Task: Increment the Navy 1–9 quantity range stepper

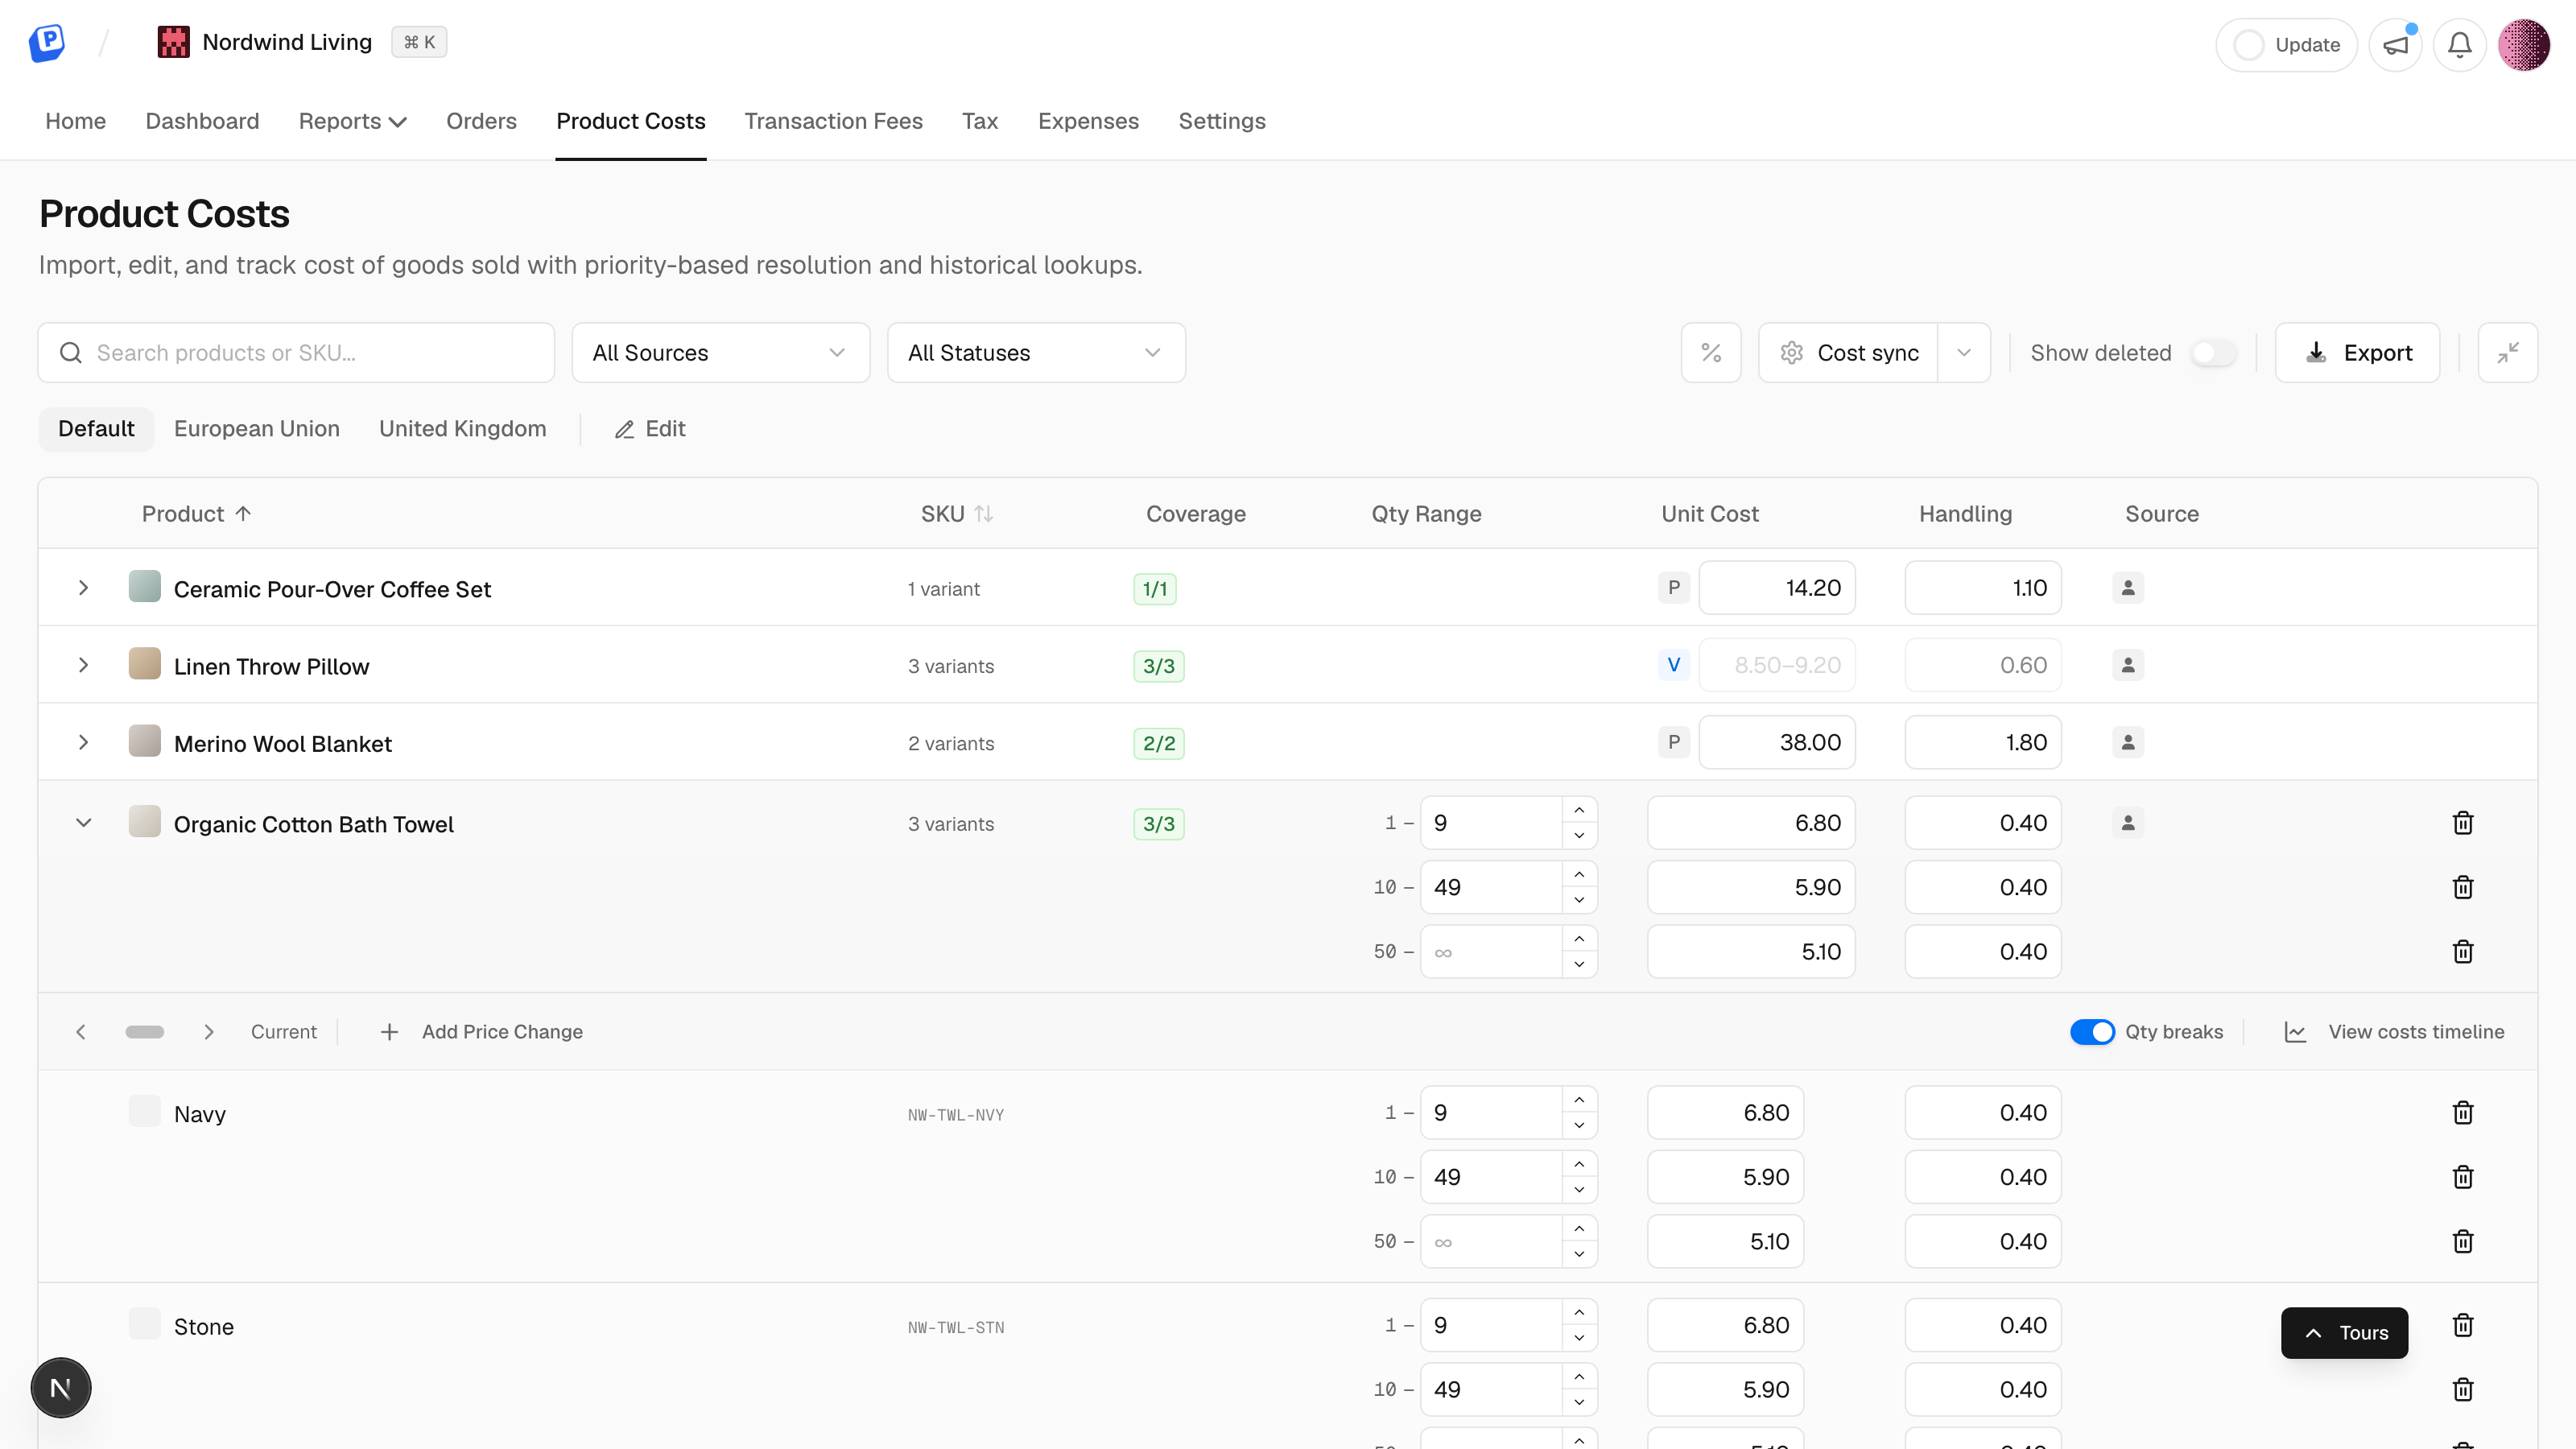Action: pos(1579,1100)
